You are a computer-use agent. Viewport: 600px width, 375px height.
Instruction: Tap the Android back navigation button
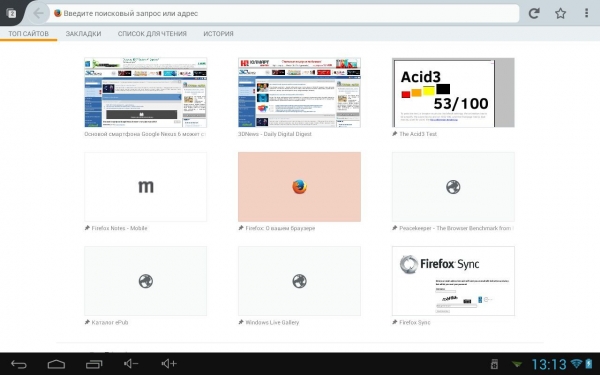click(19, 364)
